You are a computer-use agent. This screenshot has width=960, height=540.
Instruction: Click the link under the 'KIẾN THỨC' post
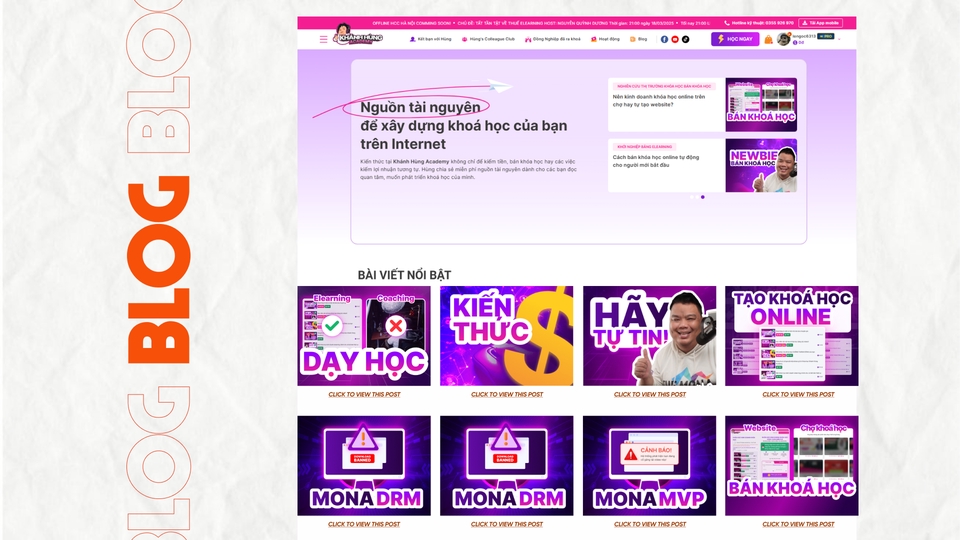507,394
